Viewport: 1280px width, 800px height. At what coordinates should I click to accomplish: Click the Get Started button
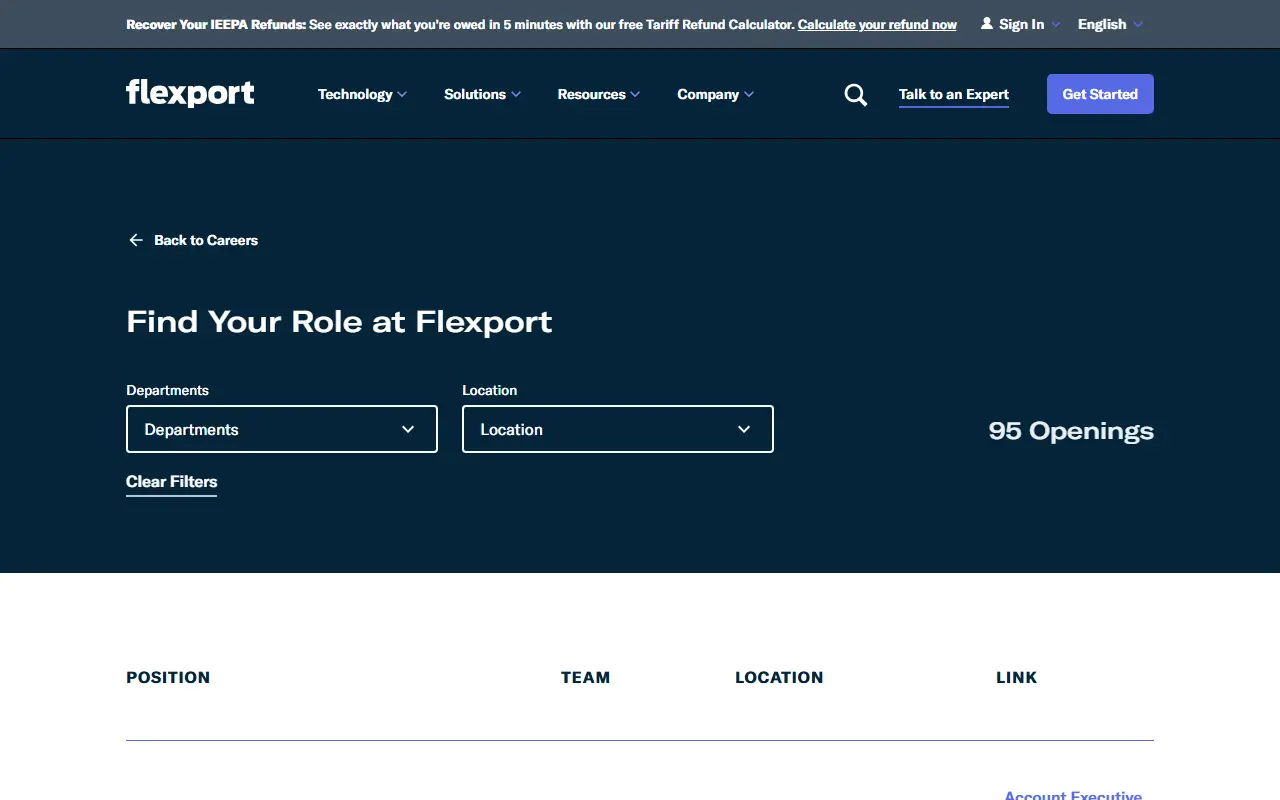tap(1100, 94)
